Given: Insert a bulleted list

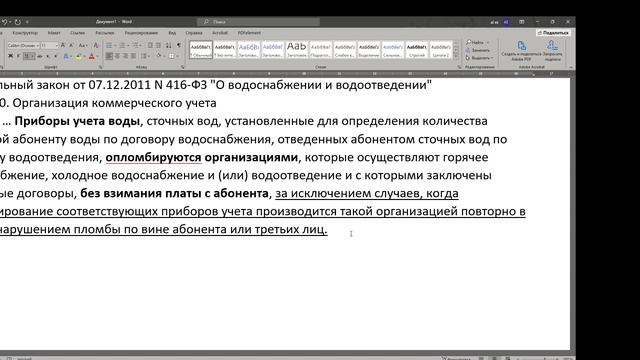Looking at the screenshot, I should click(109, 45).
